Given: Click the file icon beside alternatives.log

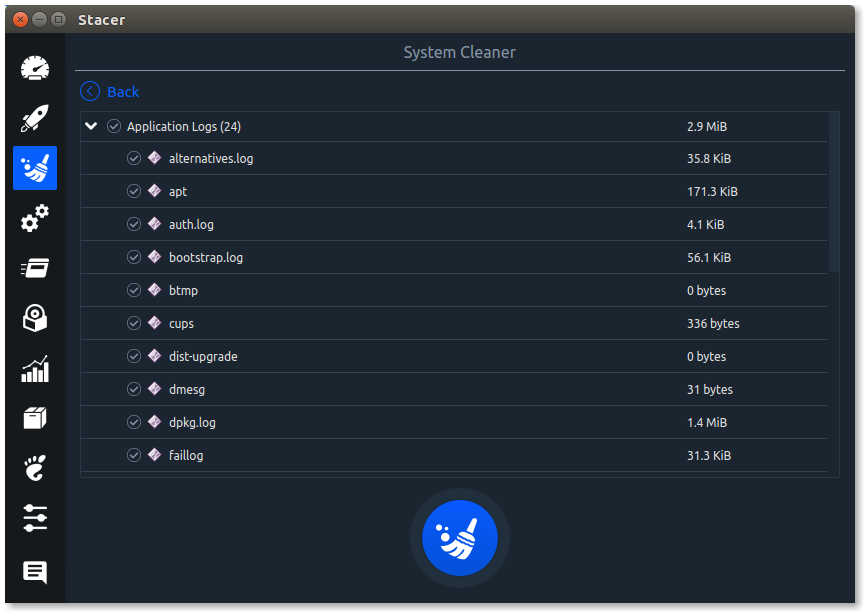Looking at the screenshot, I should click(x=155, y=158).
